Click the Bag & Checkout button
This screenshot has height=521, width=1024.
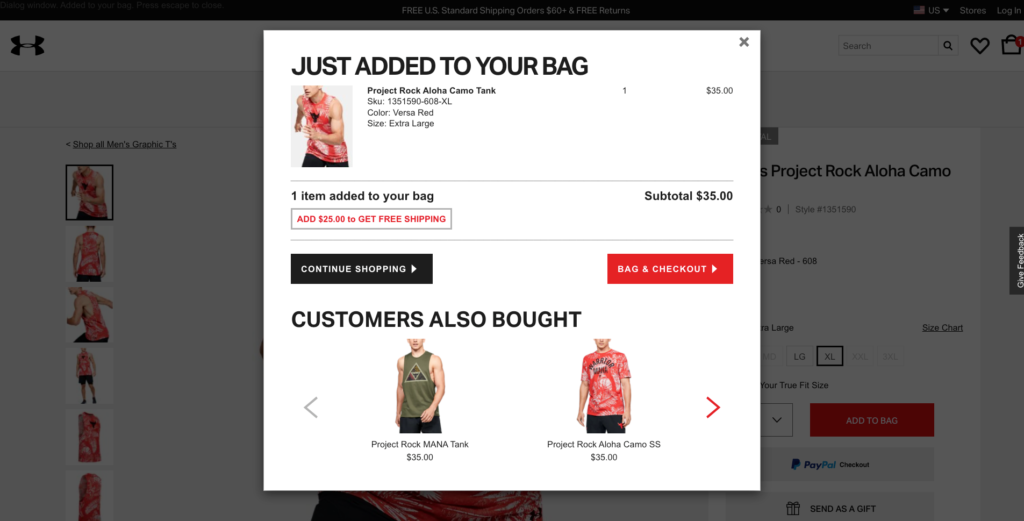click(670, 269)
